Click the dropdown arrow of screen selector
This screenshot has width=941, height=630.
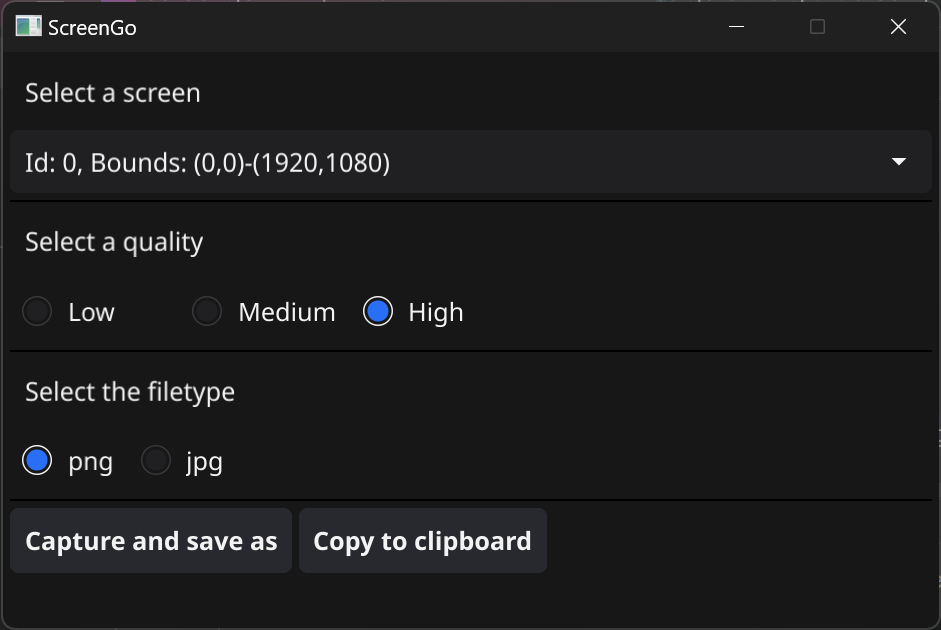(x=898, y=162)
